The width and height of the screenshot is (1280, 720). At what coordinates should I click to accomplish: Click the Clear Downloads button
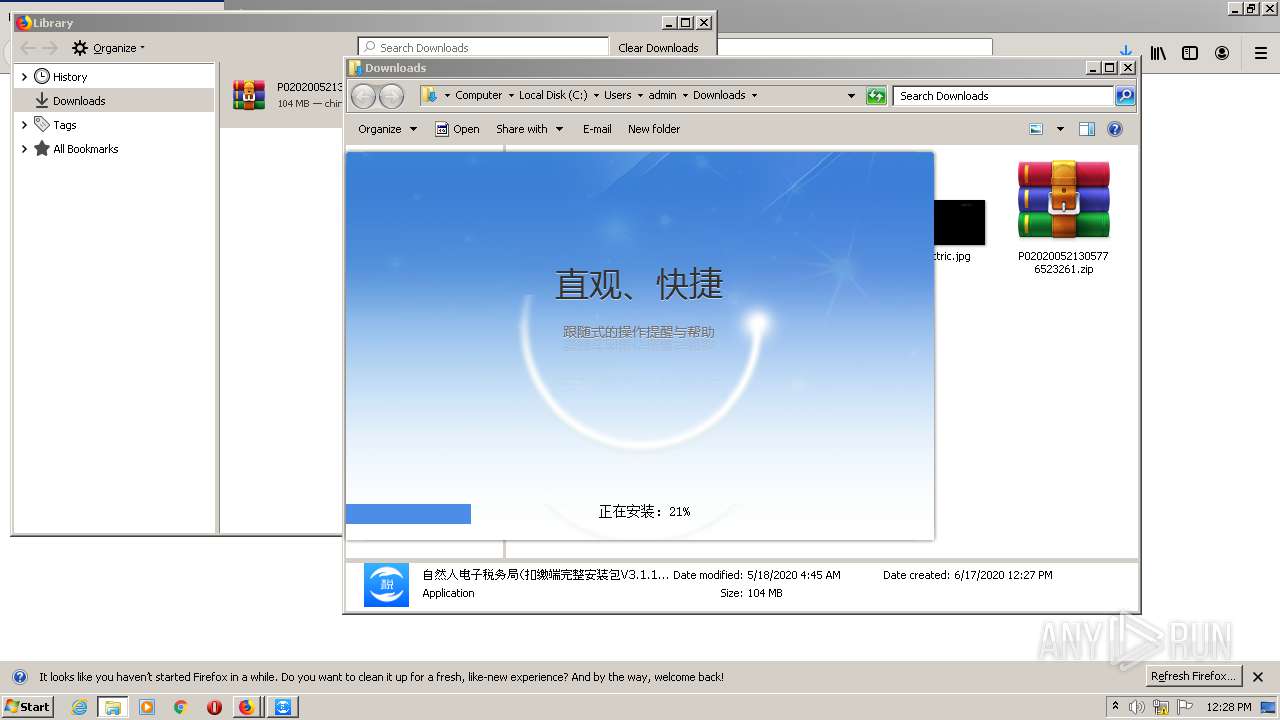658,48
